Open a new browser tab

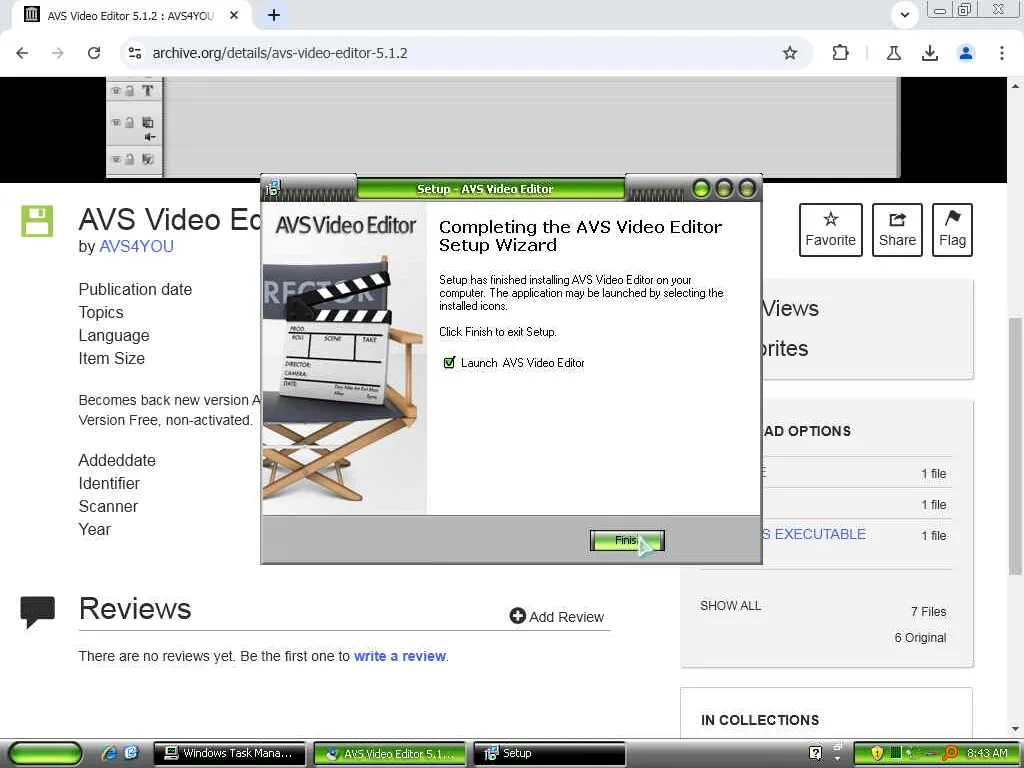pos(274,15)
